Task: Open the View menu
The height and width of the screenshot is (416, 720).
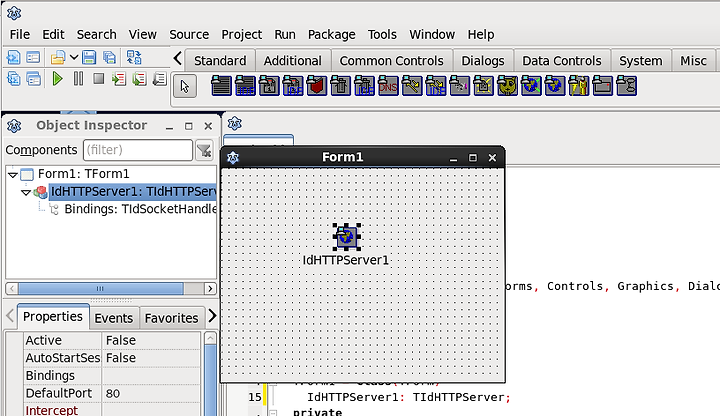Action: [142, 34]
